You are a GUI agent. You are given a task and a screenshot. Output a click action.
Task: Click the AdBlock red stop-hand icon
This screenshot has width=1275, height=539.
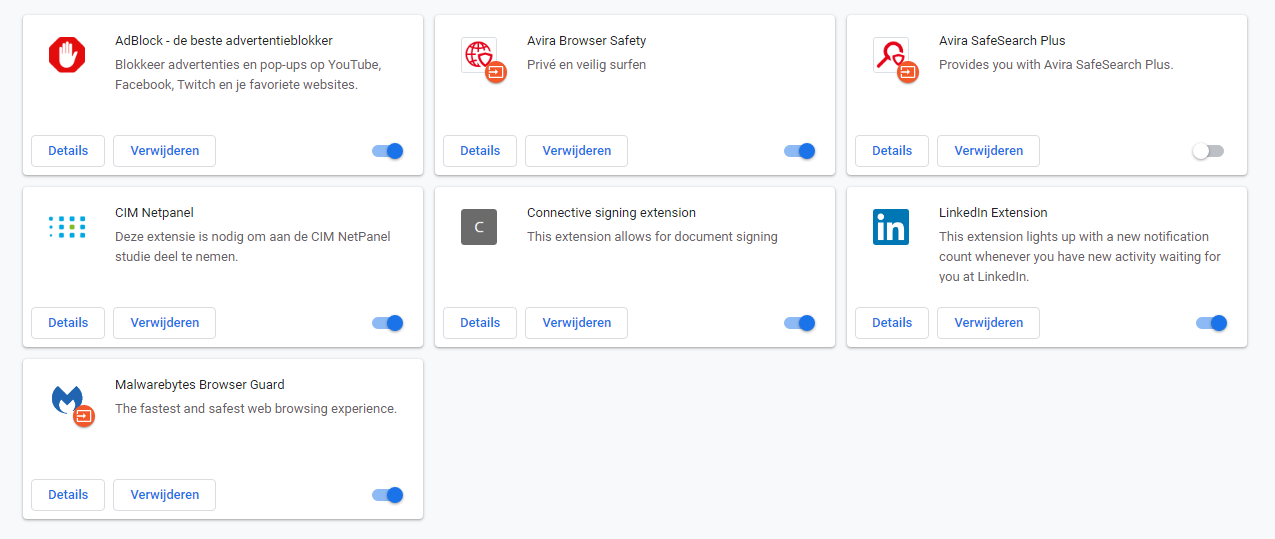tap(67, 55)
